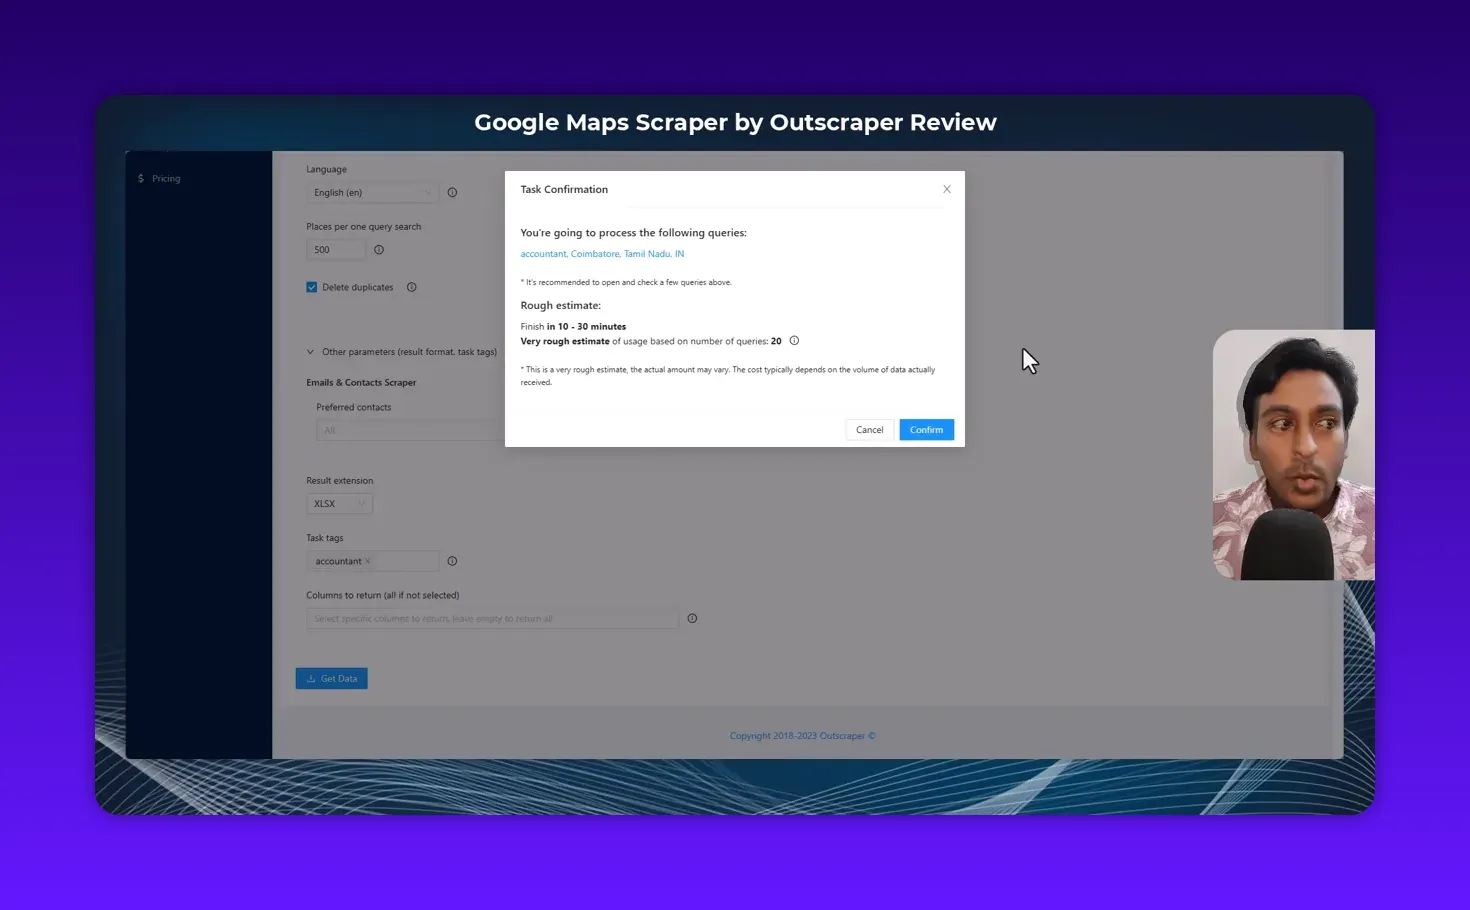Confirm the task in the dialog
The width and height of the screenshot is (1470, 910).
925,429
